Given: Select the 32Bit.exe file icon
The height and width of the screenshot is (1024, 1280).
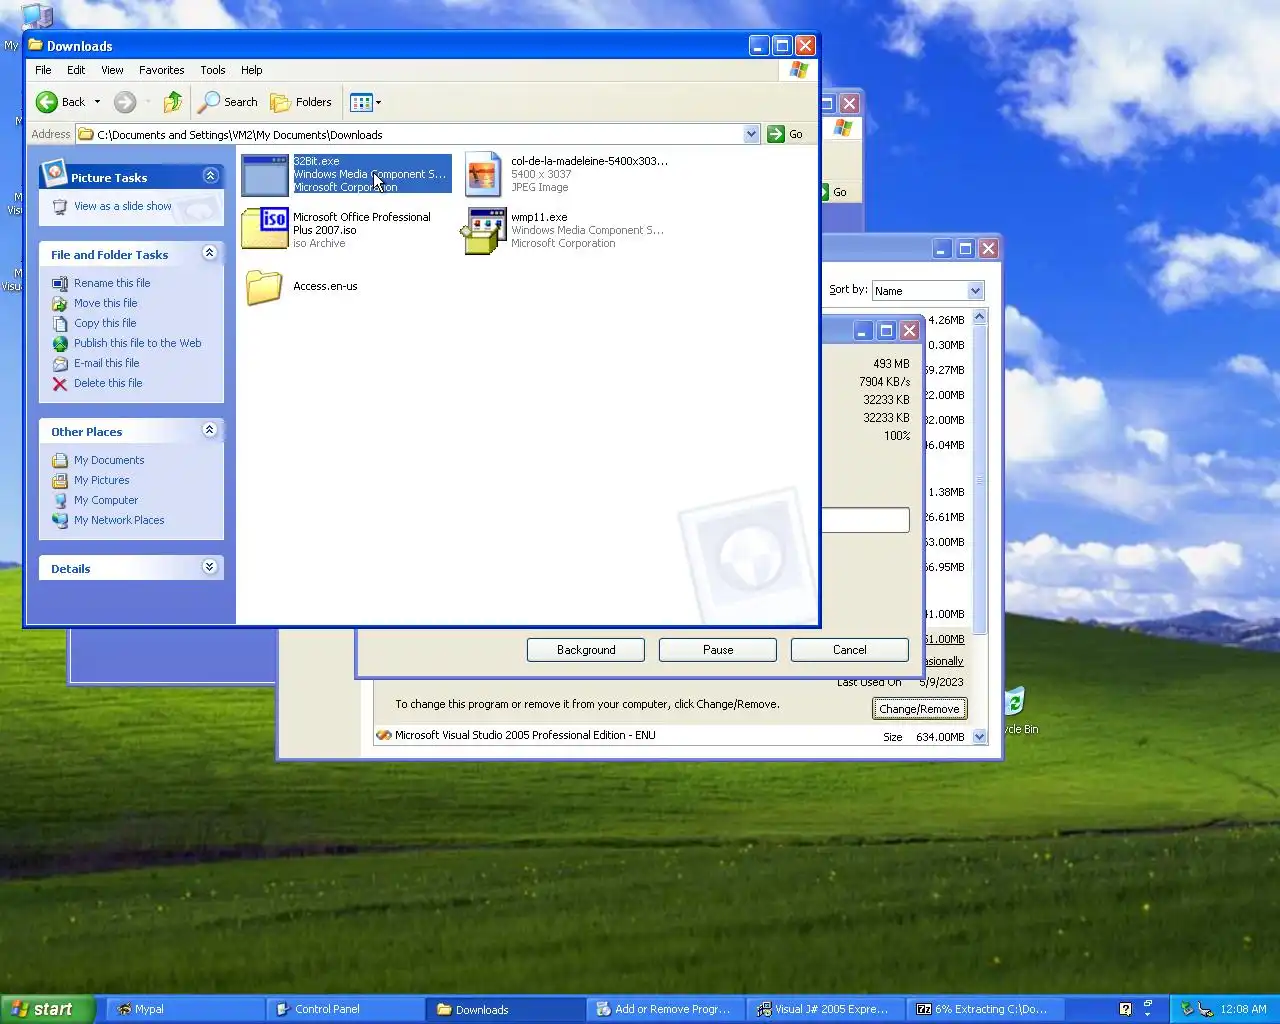Looking at the screenshot, I should point(265,175).
